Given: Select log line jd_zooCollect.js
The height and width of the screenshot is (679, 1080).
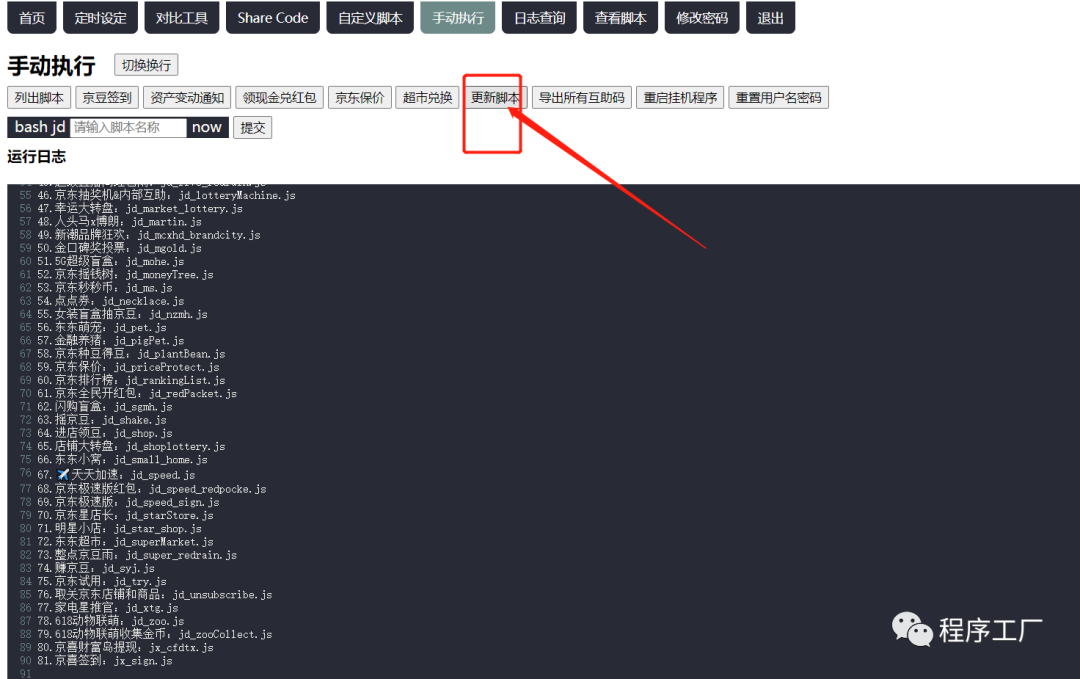Looking at the screenshot, I should click(x=155, y=634).
